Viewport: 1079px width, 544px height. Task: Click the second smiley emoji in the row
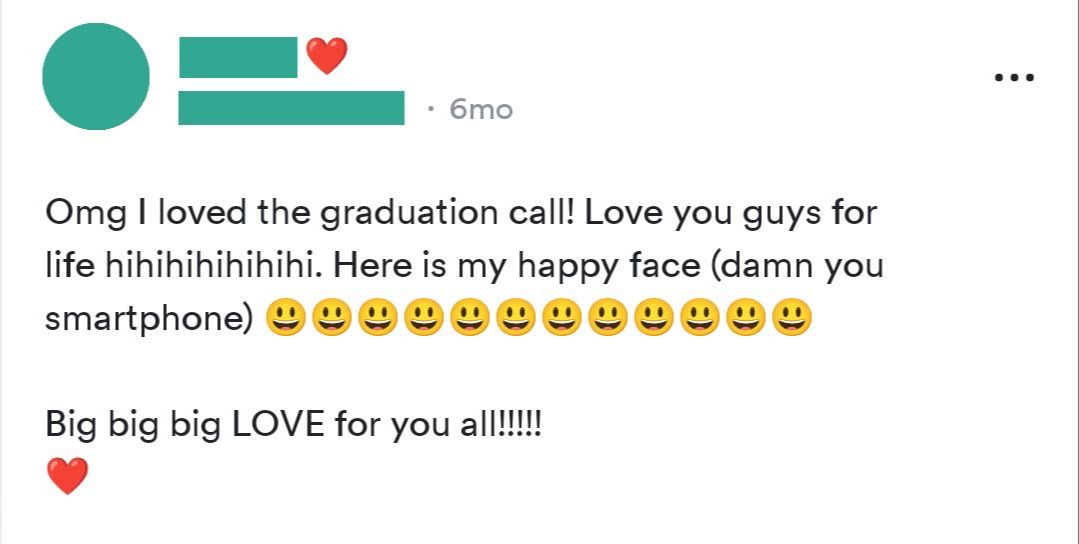tap(331, 320)
